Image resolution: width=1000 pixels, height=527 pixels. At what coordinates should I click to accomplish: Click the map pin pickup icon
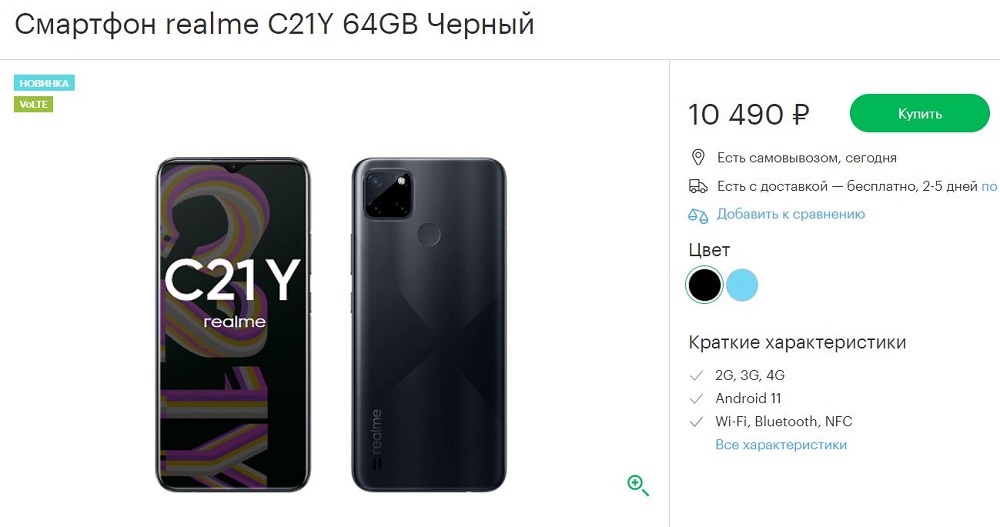[698, 157]
